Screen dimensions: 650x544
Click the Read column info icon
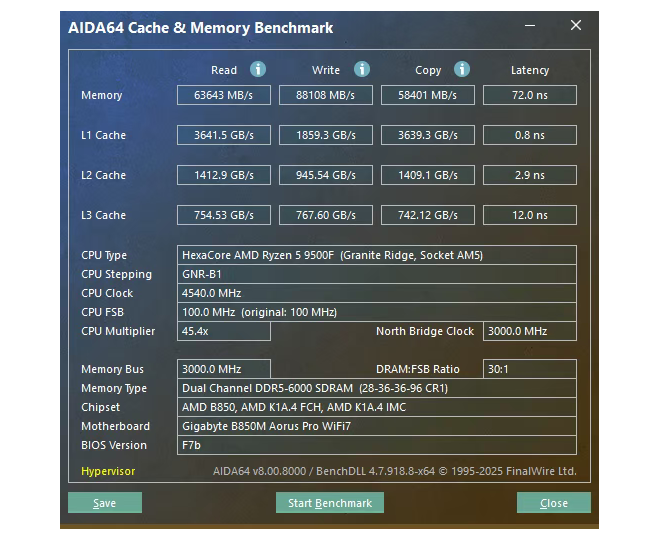258,70
